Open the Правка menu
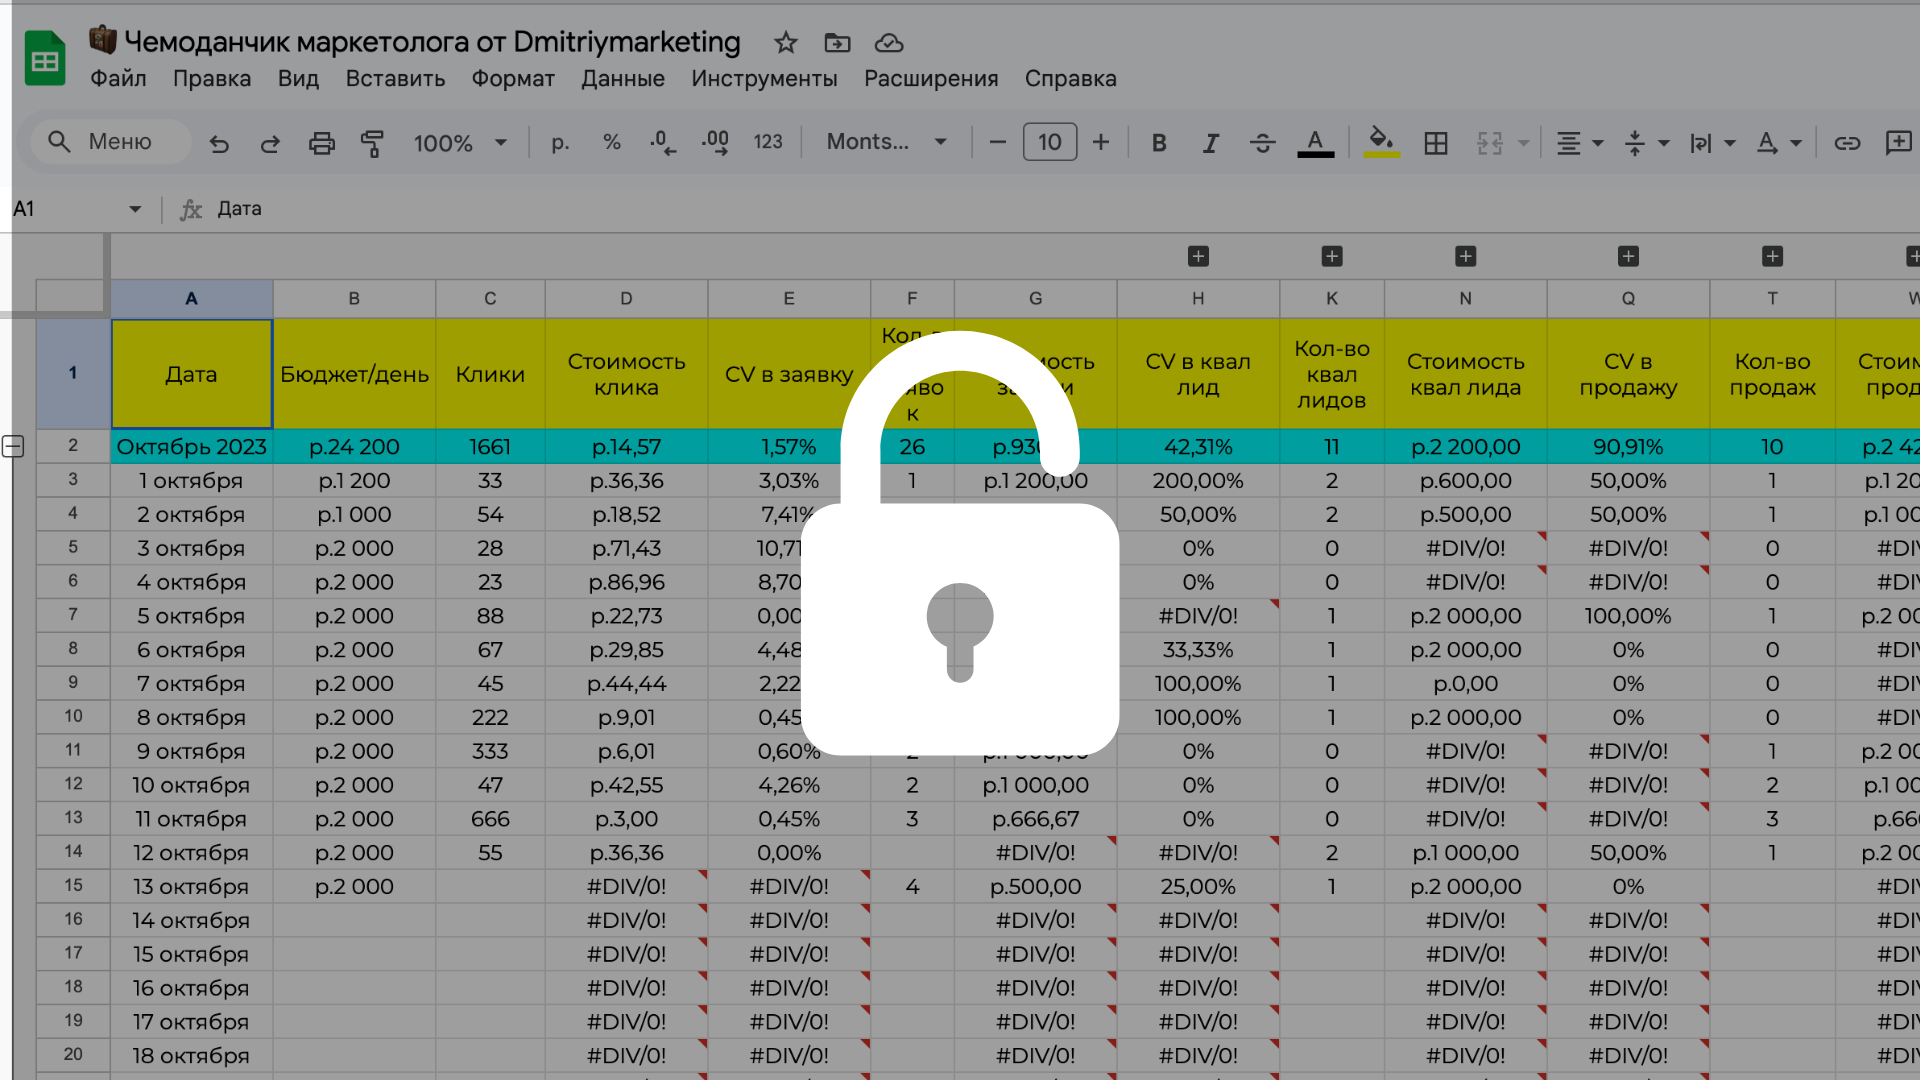The width and height of the screenshot is (1920, 1080). (212, 78)
